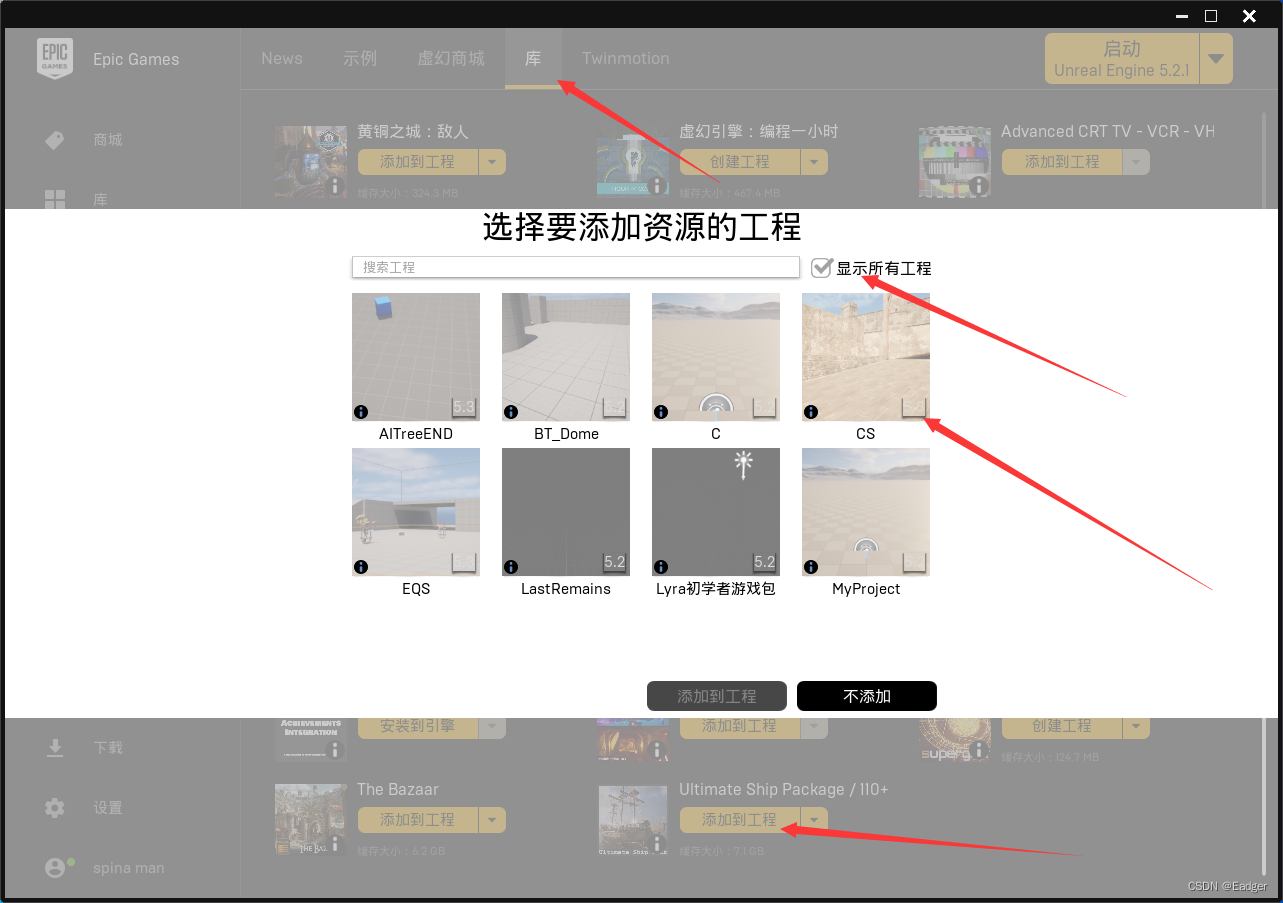Switch to the 虚幻商城 tab
The height and width of the screenshot is (903, 1283).
[451, 59]
